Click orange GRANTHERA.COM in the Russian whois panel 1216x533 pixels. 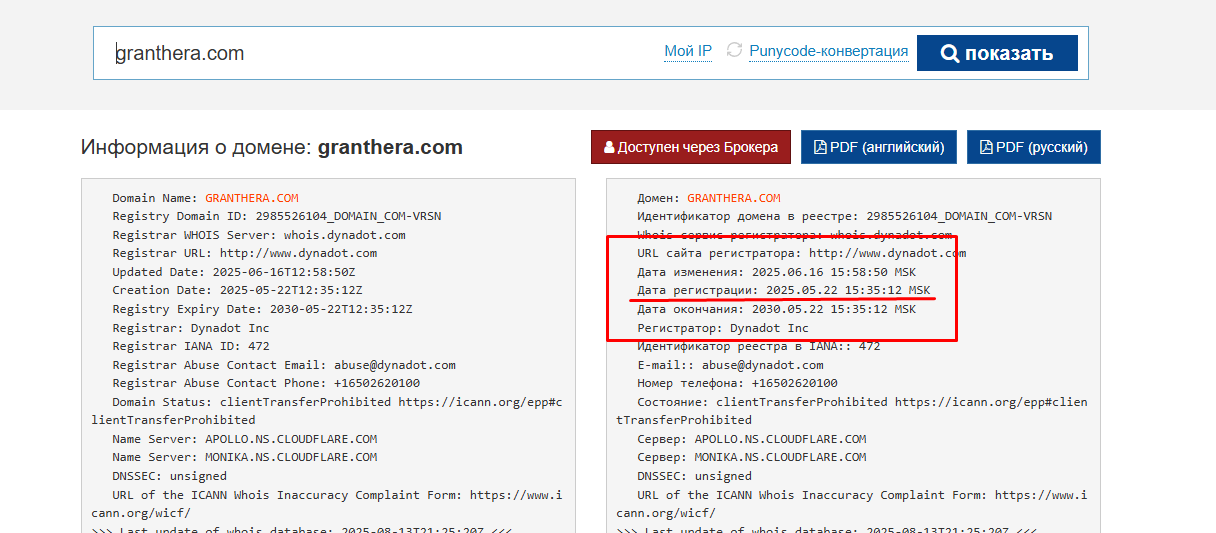pos(734,198)
